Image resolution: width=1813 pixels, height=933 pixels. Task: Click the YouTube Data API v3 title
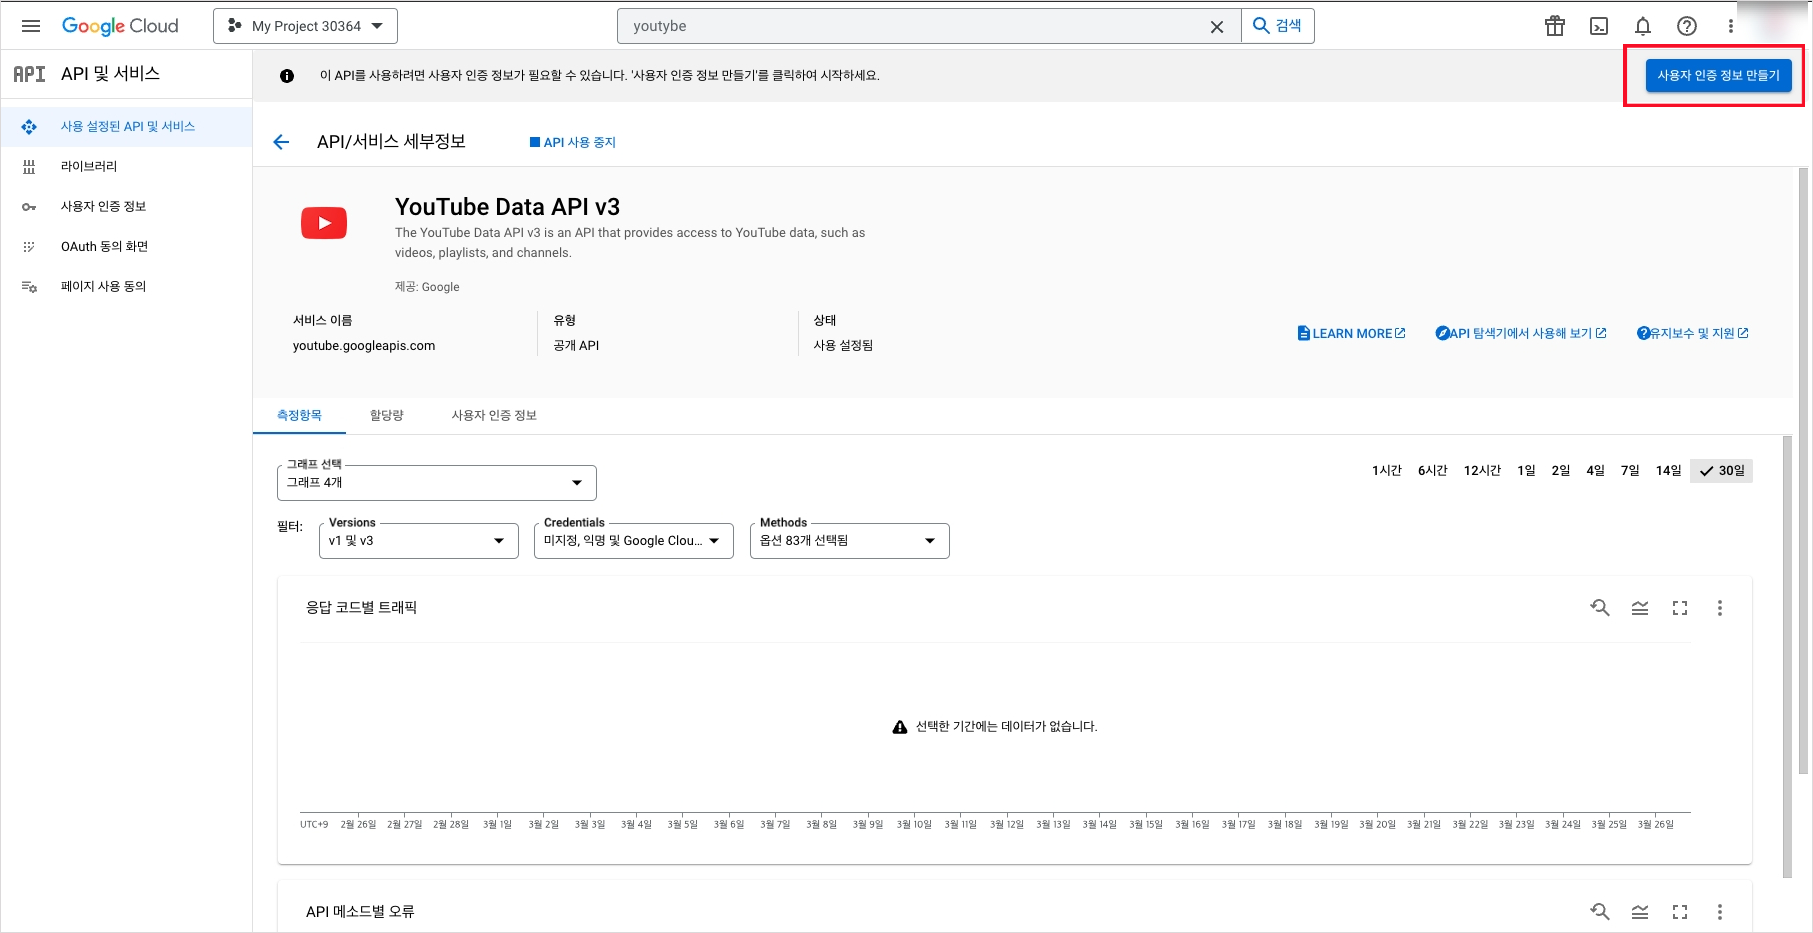coord(507,207)
